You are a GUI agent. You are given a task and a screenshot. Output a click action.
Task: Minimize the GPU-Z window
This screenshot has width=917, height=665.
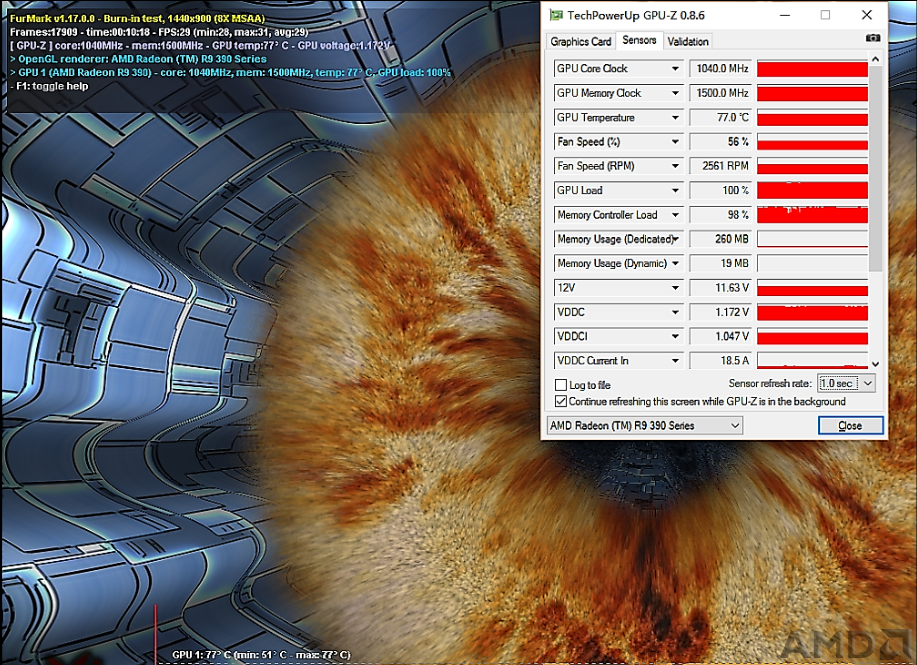[784, 15]
